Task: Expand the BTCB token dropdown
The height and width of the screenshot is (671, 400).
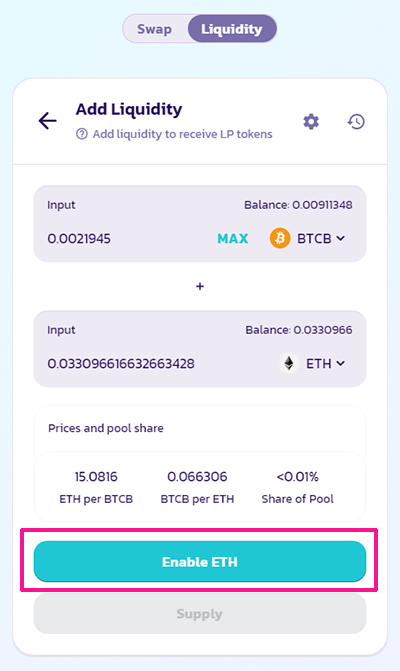Action: point(321,238)
